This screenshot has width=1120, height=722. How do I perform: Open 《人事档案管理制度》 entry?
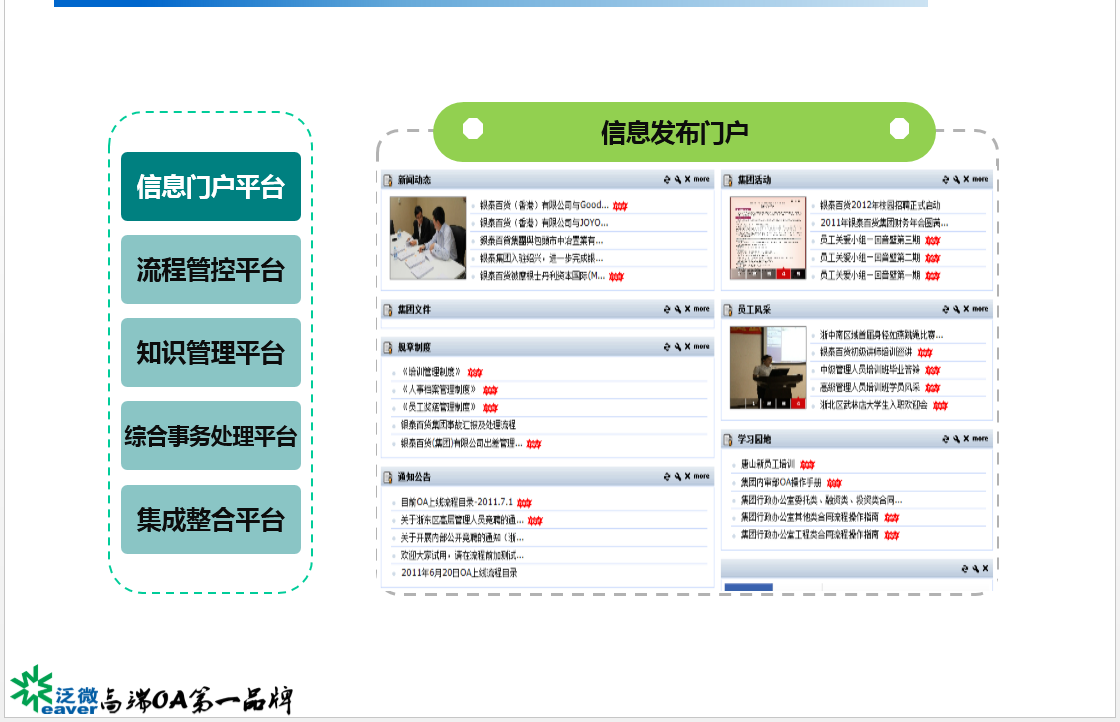coord(439,389)
